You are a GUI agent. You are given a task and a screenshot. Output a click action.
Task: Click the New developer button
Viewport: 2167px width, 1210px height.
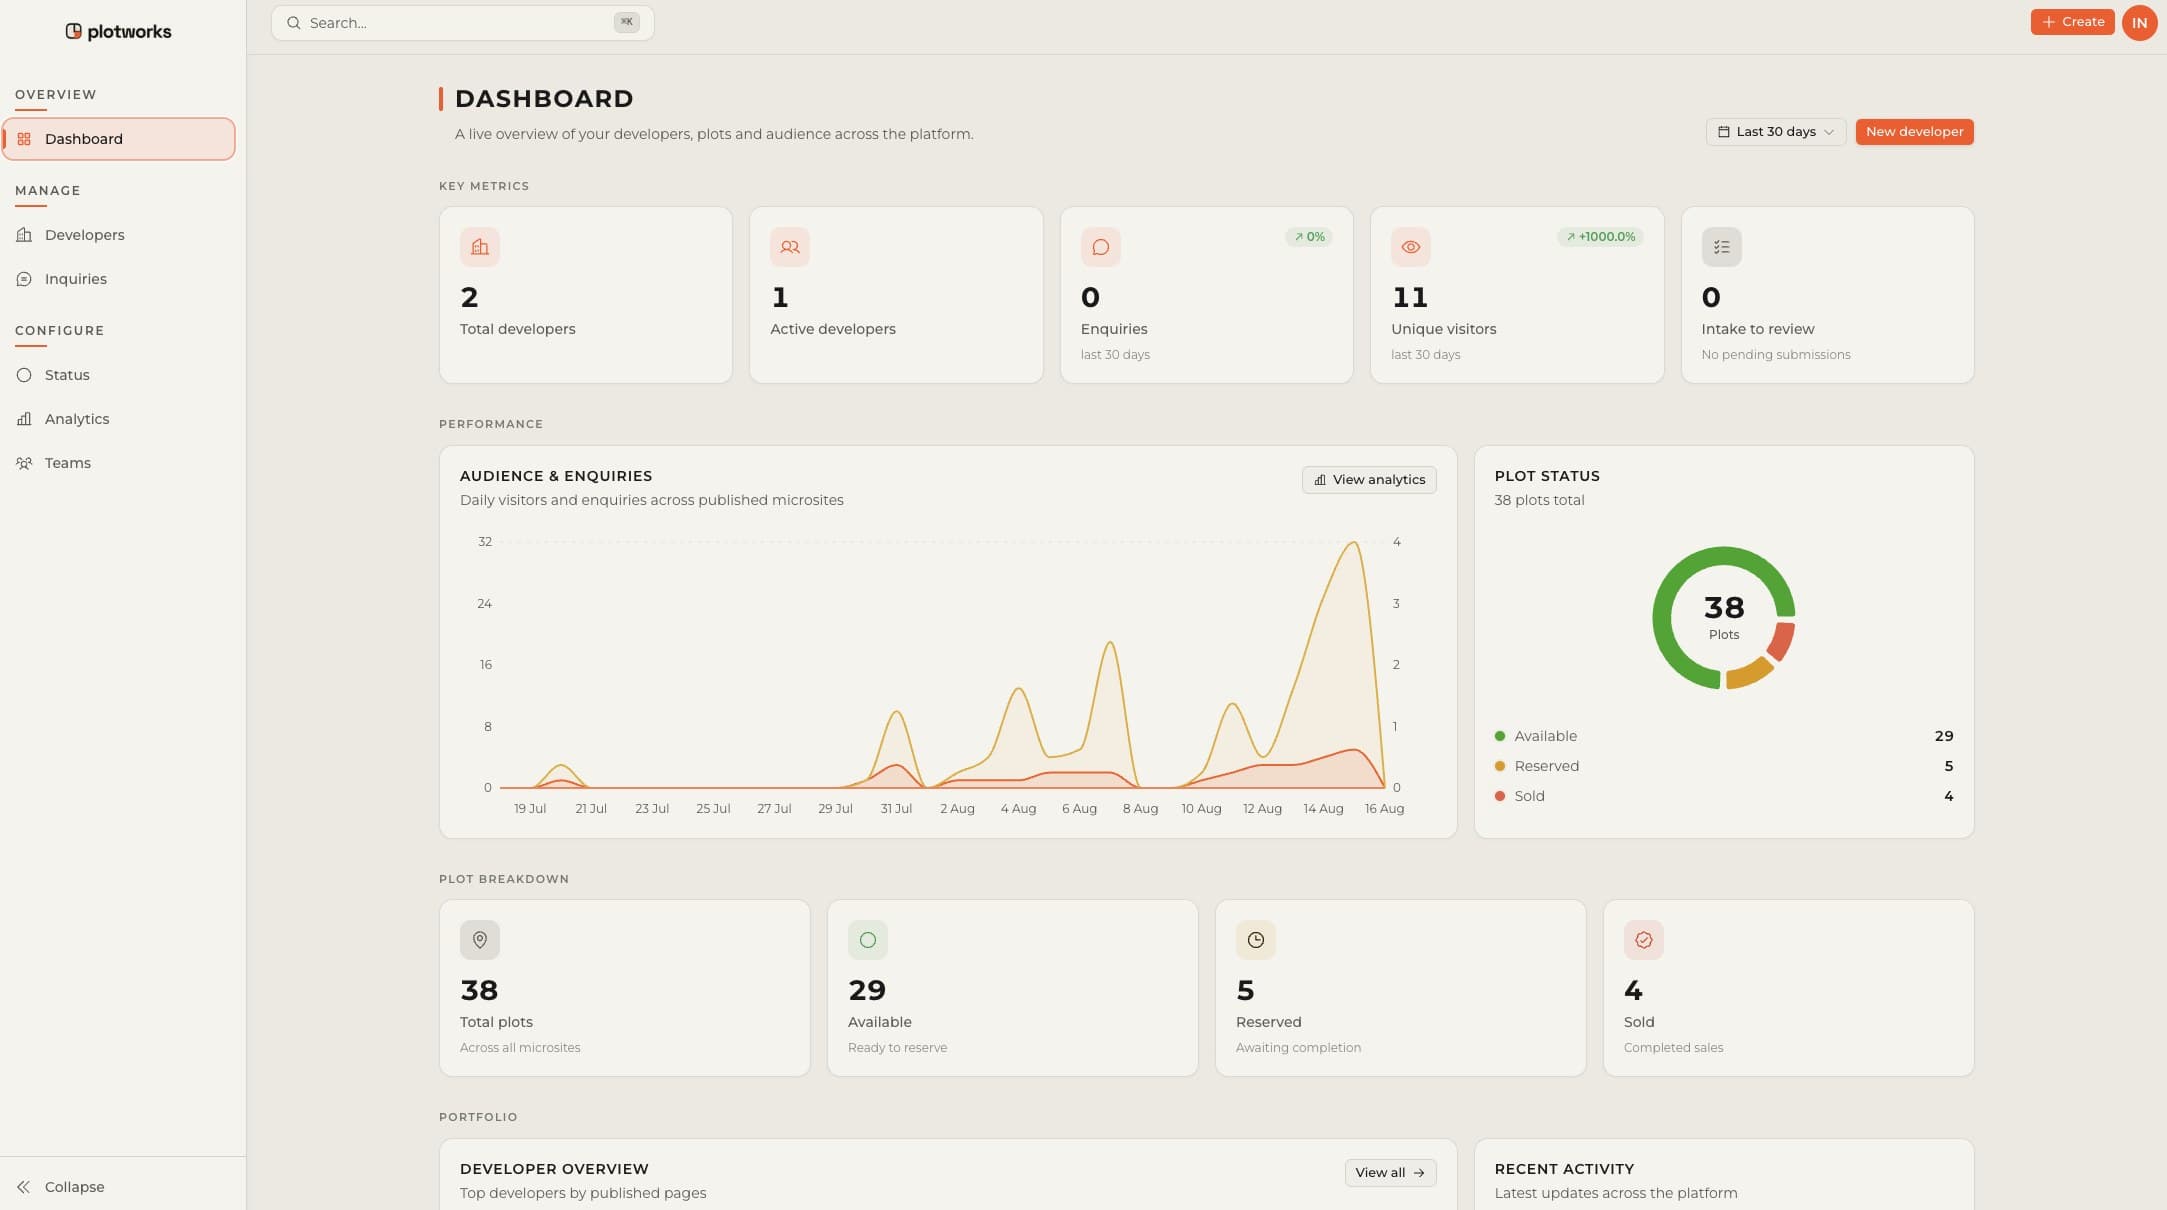pyautogui.click(x=1914, y=132)
